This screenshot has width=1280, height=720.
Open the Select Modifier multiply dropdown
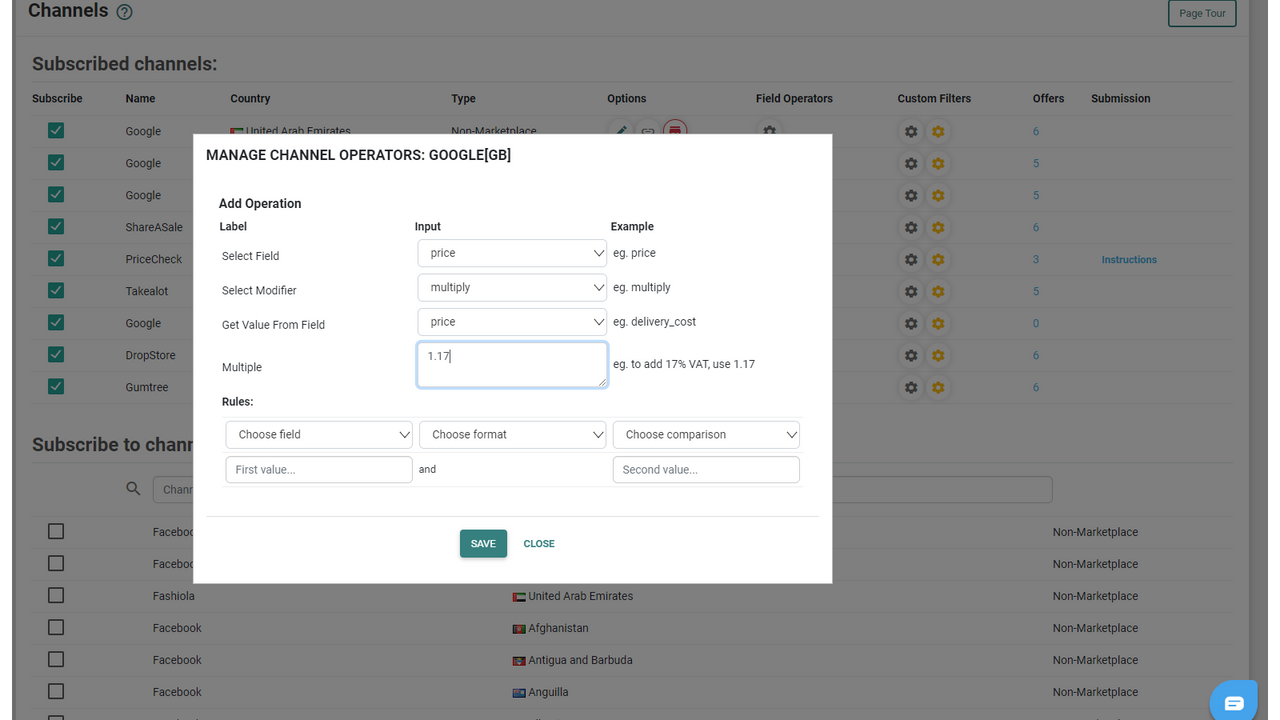[511, 287]
